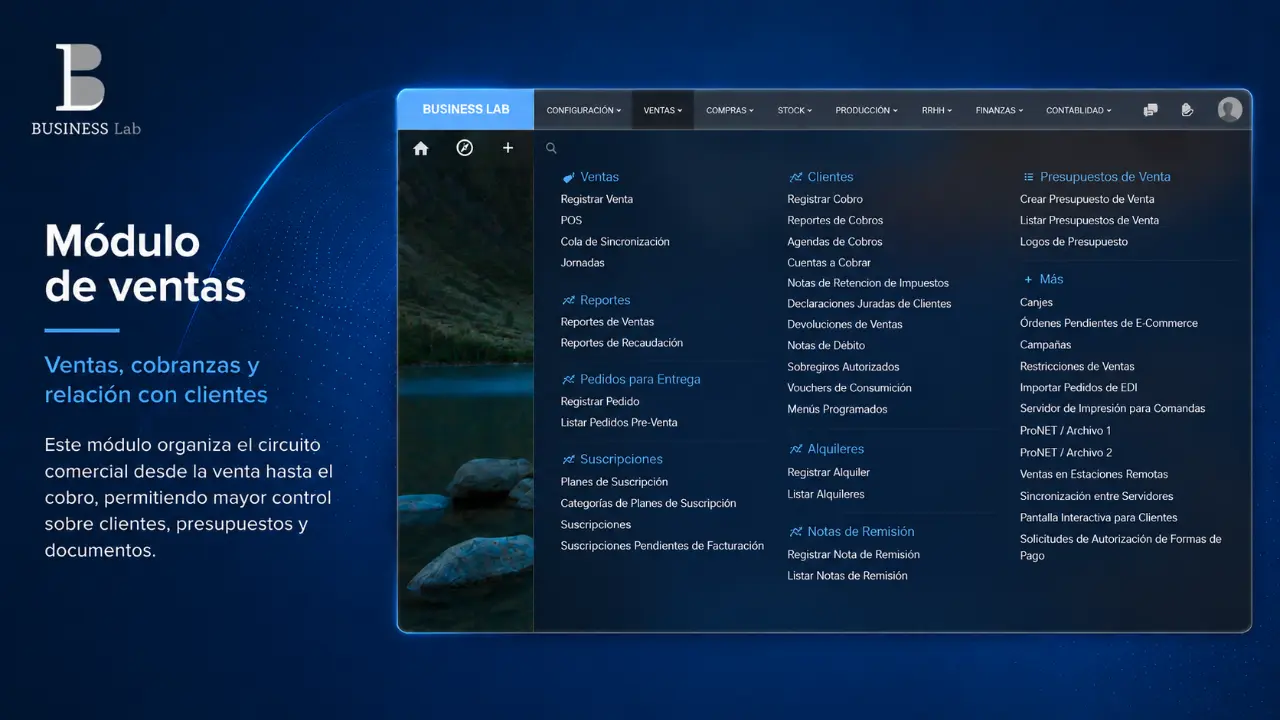Open ProNET / Archivo 1
Image resolution: width=1280 pixels, height=720 pixels.
pos(1066,431)
